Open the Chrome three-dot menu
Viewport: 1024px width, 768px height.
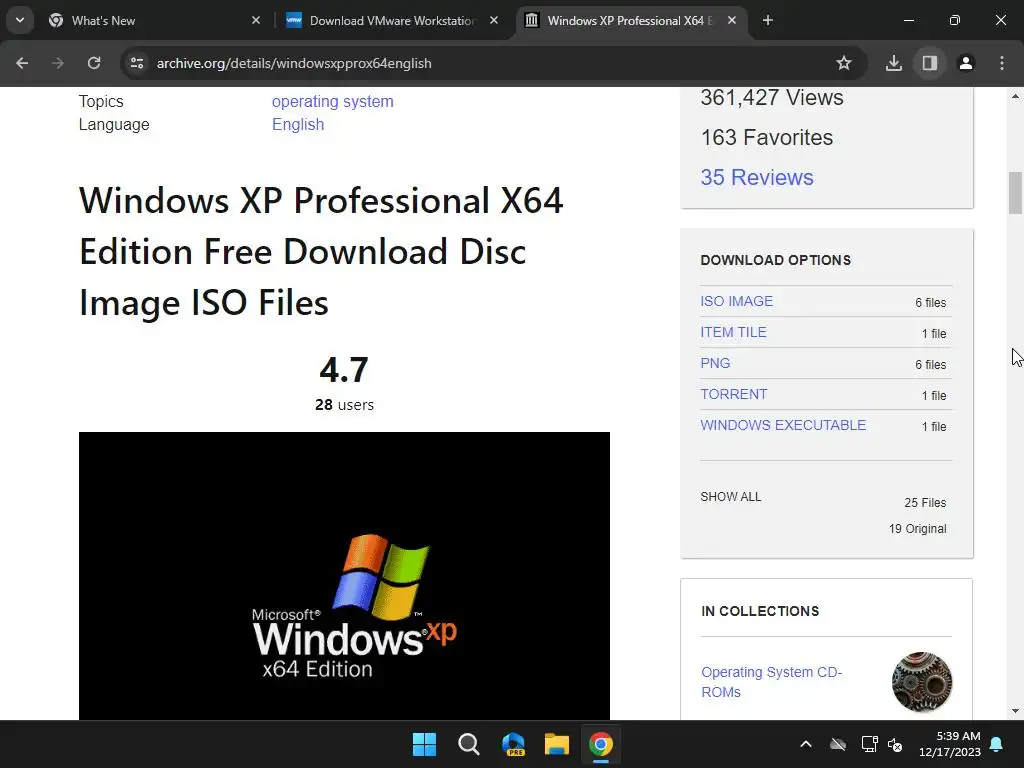point(1002,63)
